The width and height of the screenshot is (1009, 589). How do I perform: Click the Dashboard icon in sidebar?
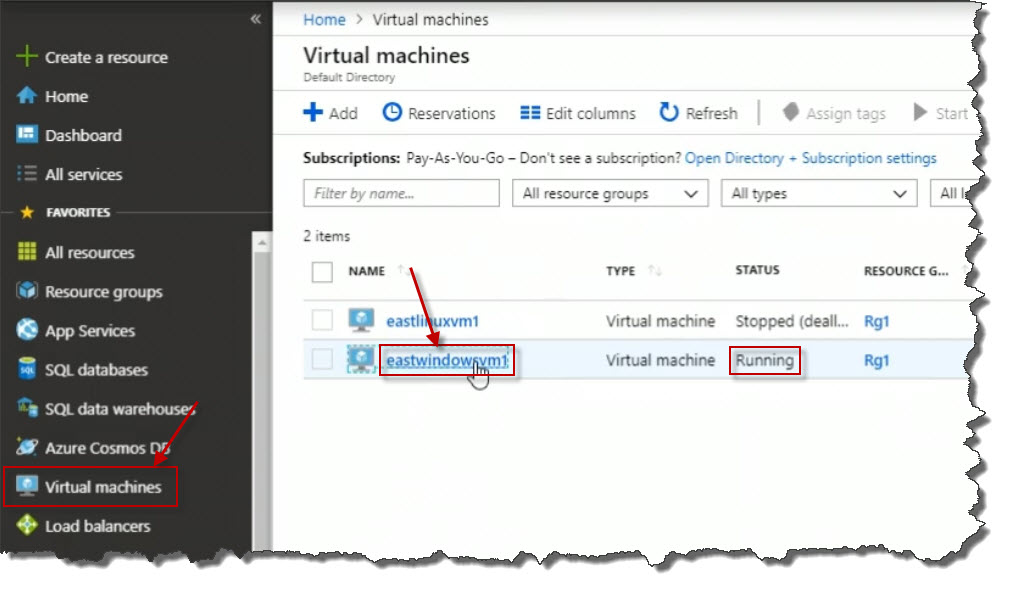click(x=26, y=135)
